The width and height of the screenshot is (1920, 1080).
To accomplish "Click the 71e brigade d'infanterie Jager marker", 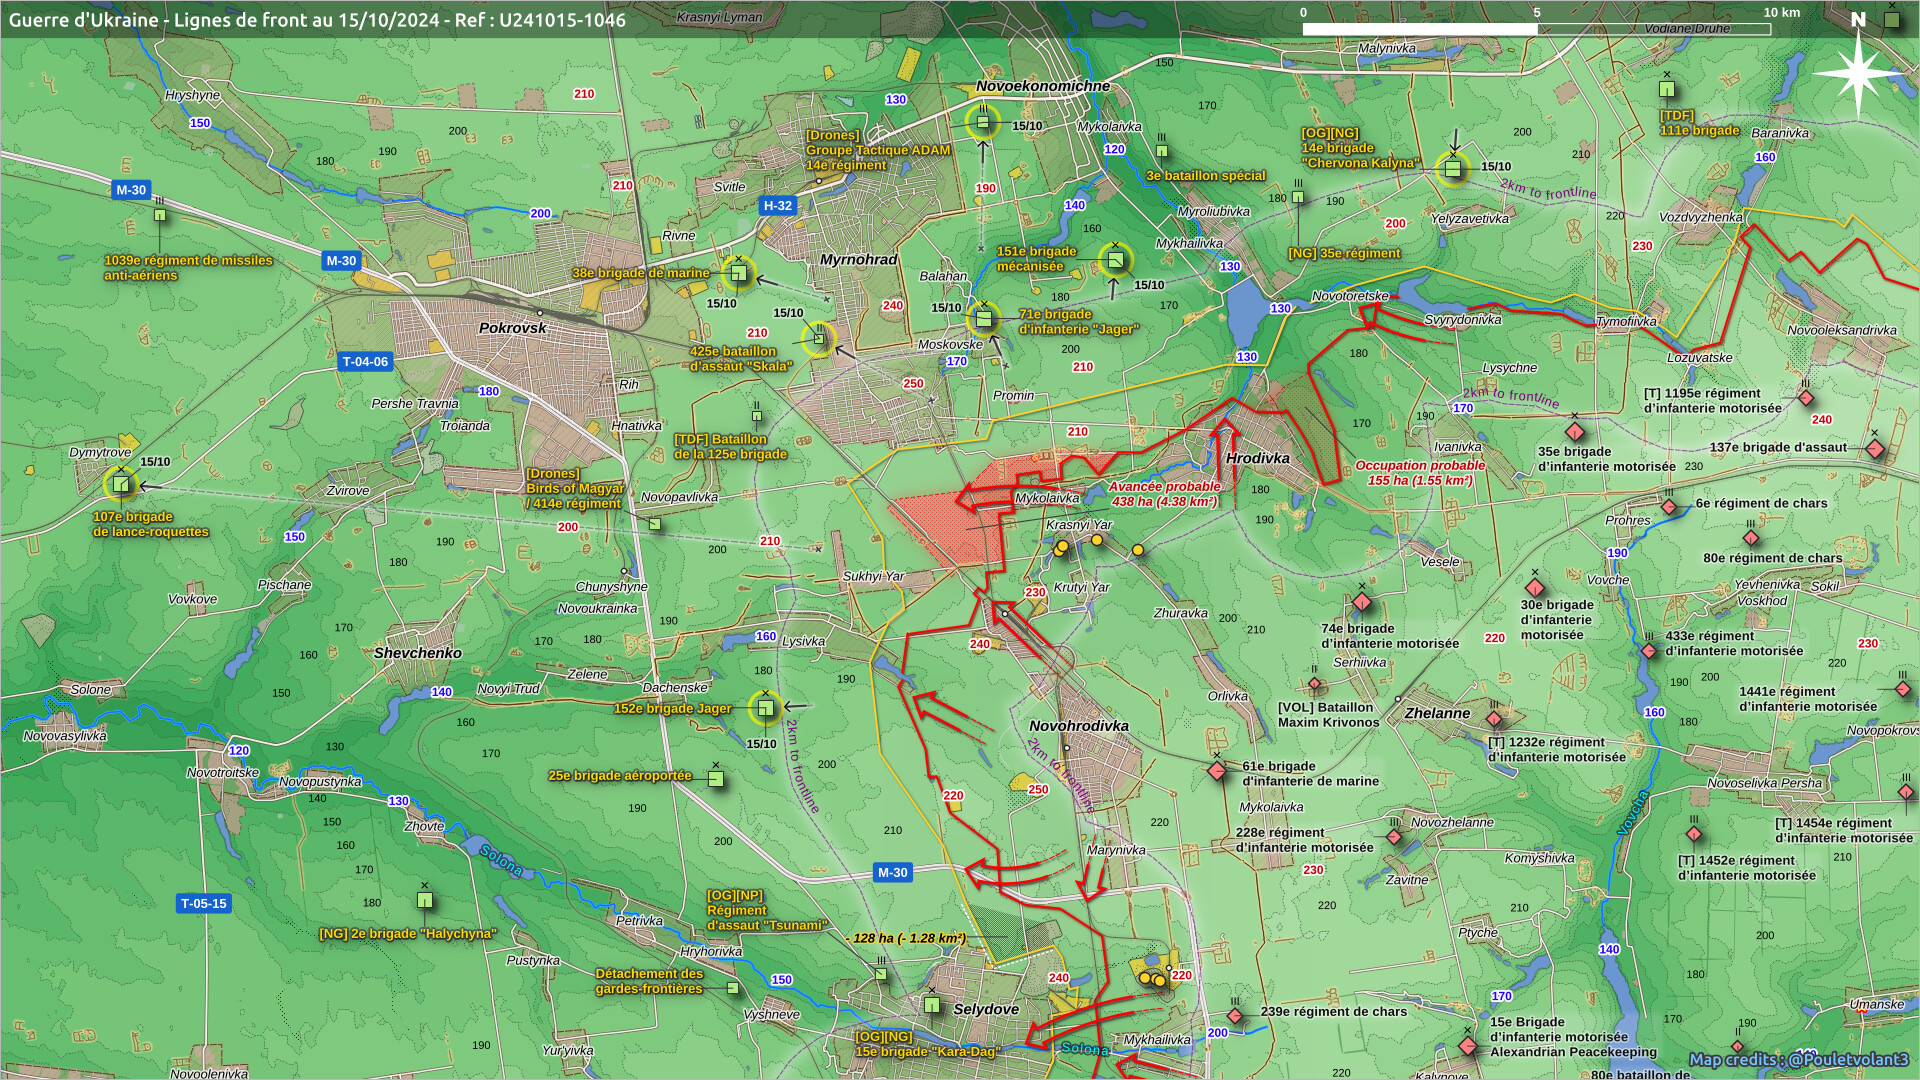I will 983,320.
